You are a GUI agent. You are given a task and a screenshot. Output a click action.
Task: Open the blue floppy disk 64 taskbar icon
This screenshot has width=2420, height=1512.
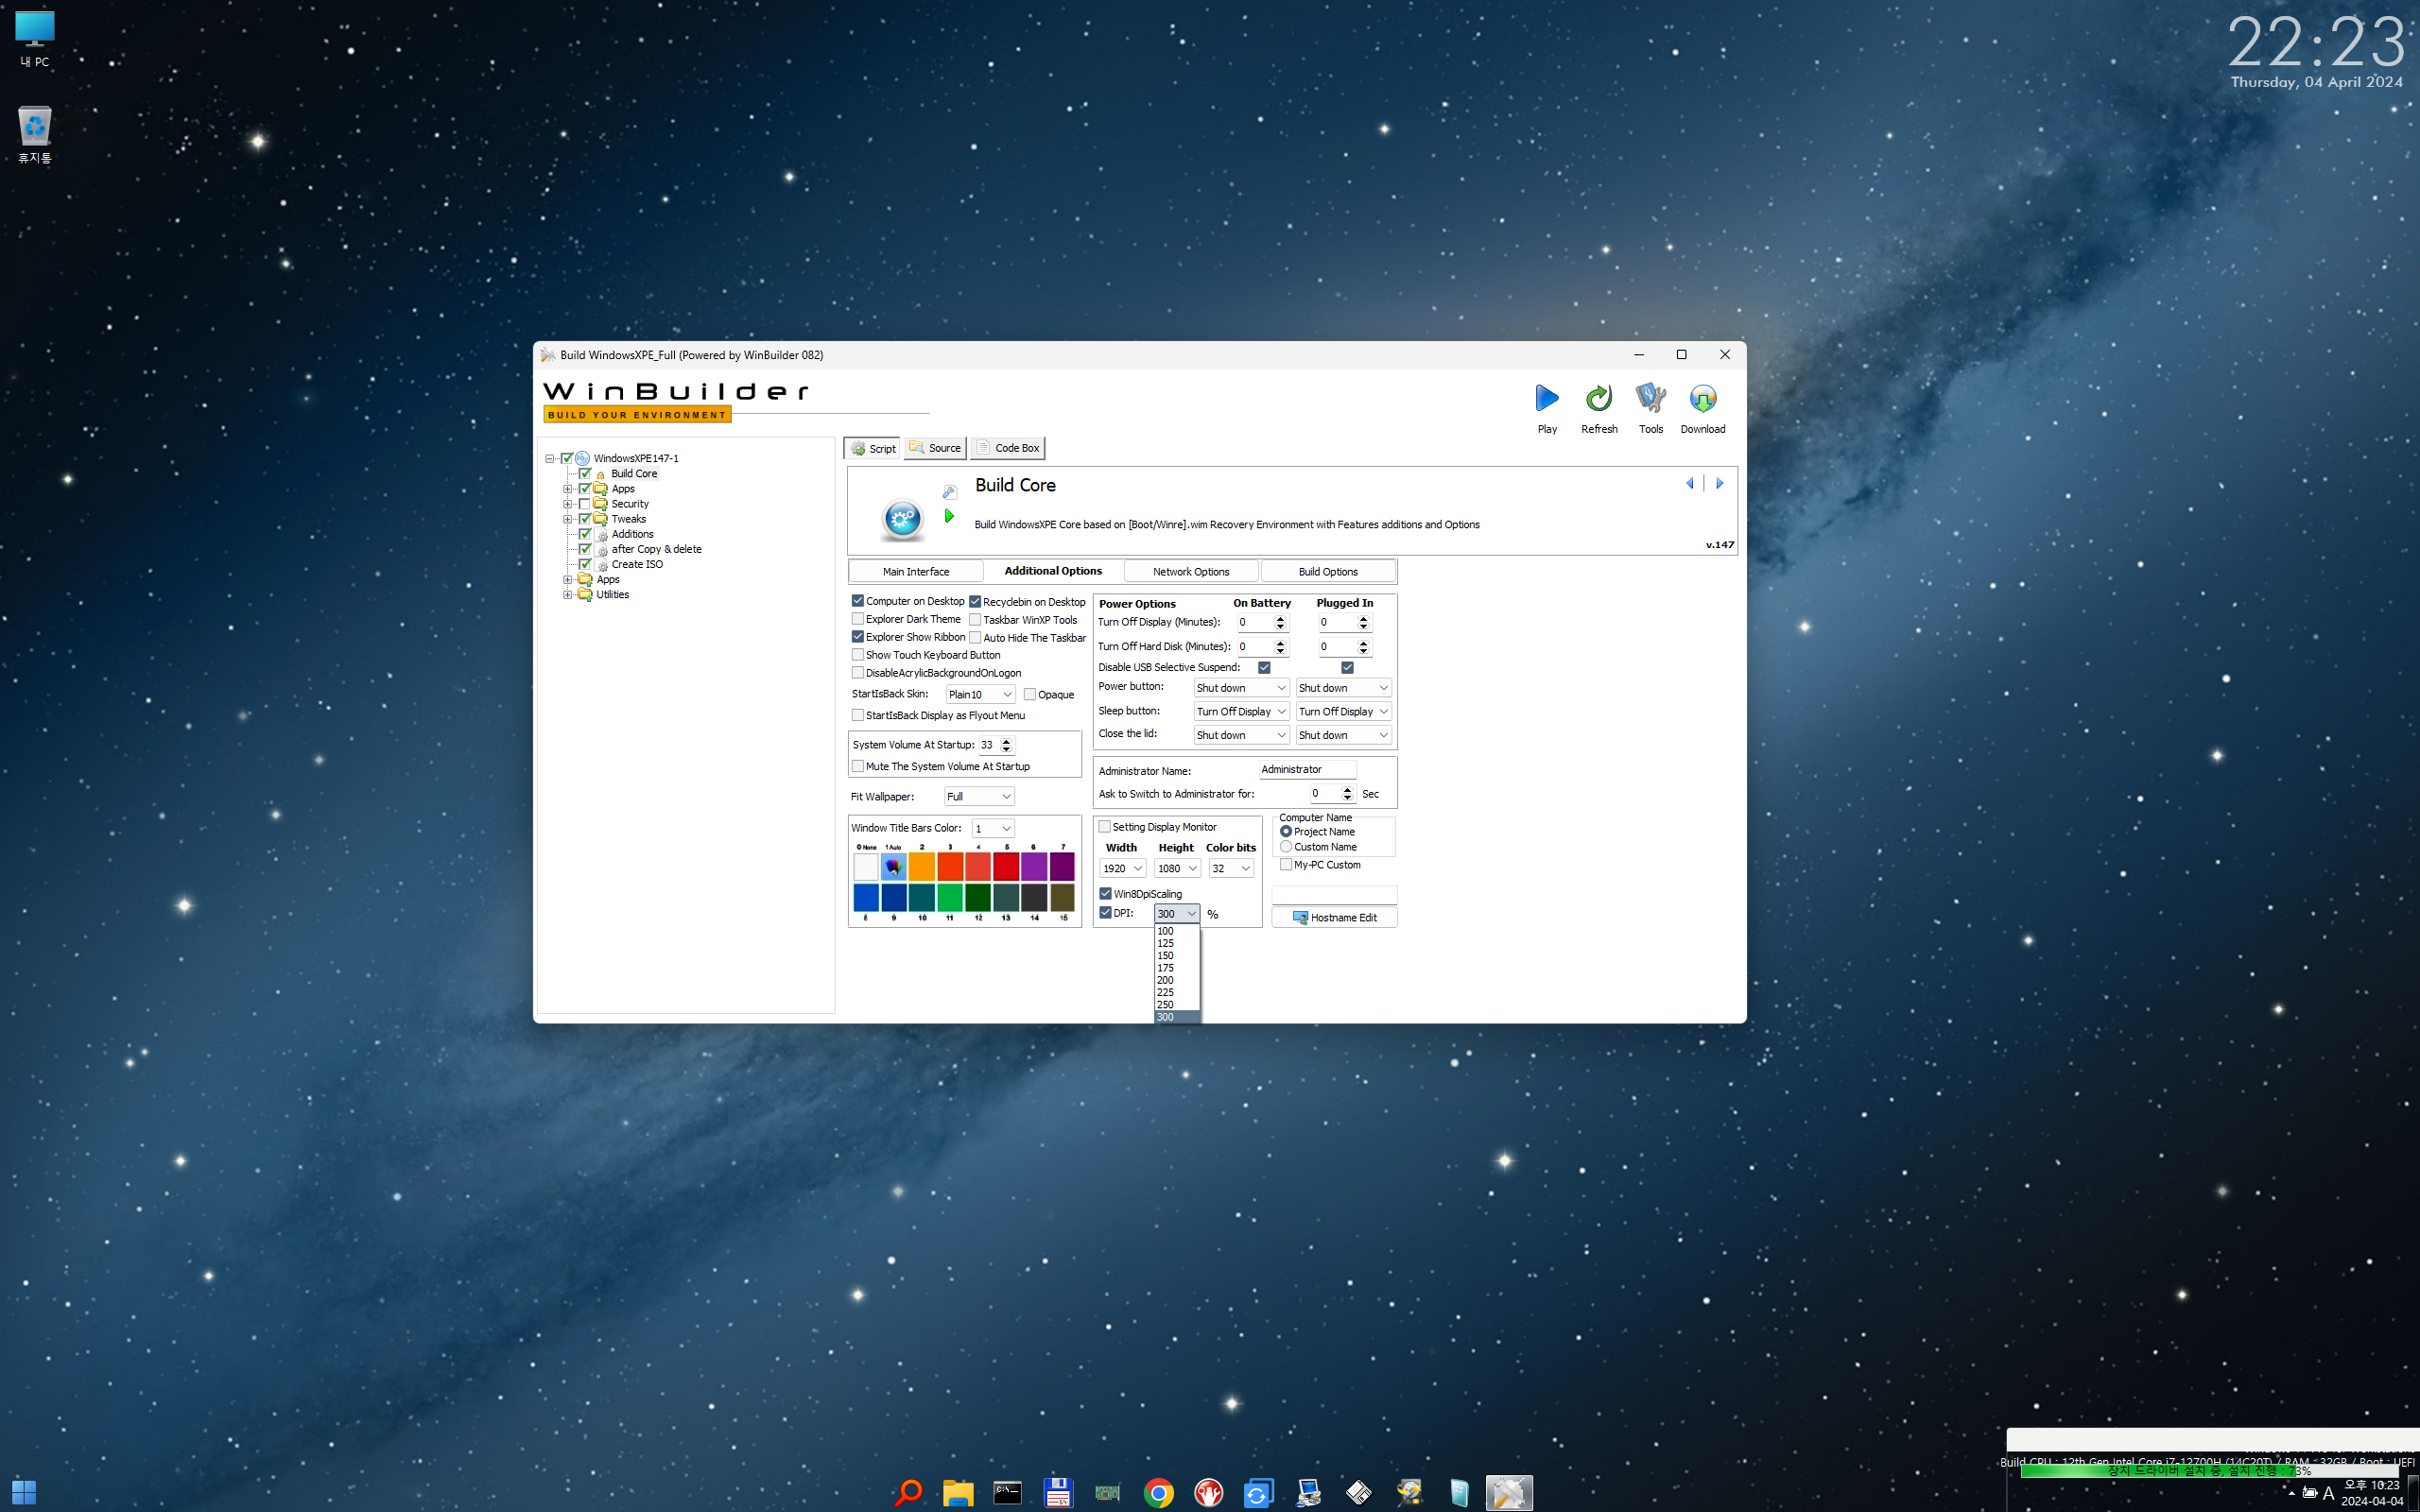click(x=1058, y=1493)
